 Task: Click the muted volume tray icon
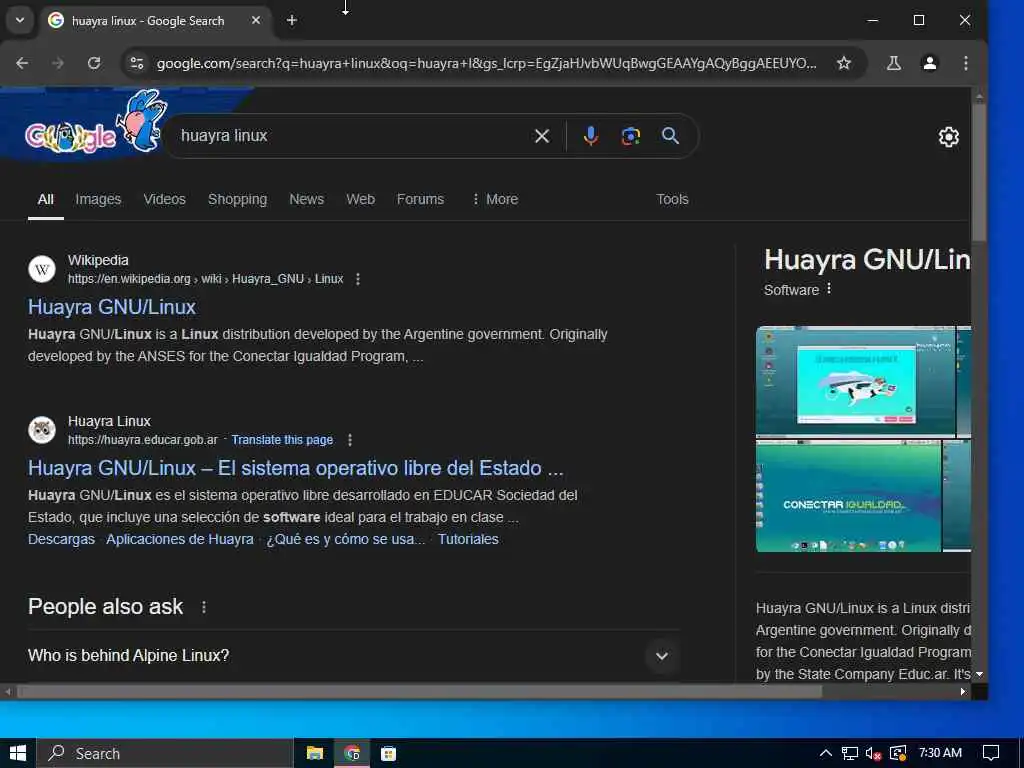(x=873, y=753)
